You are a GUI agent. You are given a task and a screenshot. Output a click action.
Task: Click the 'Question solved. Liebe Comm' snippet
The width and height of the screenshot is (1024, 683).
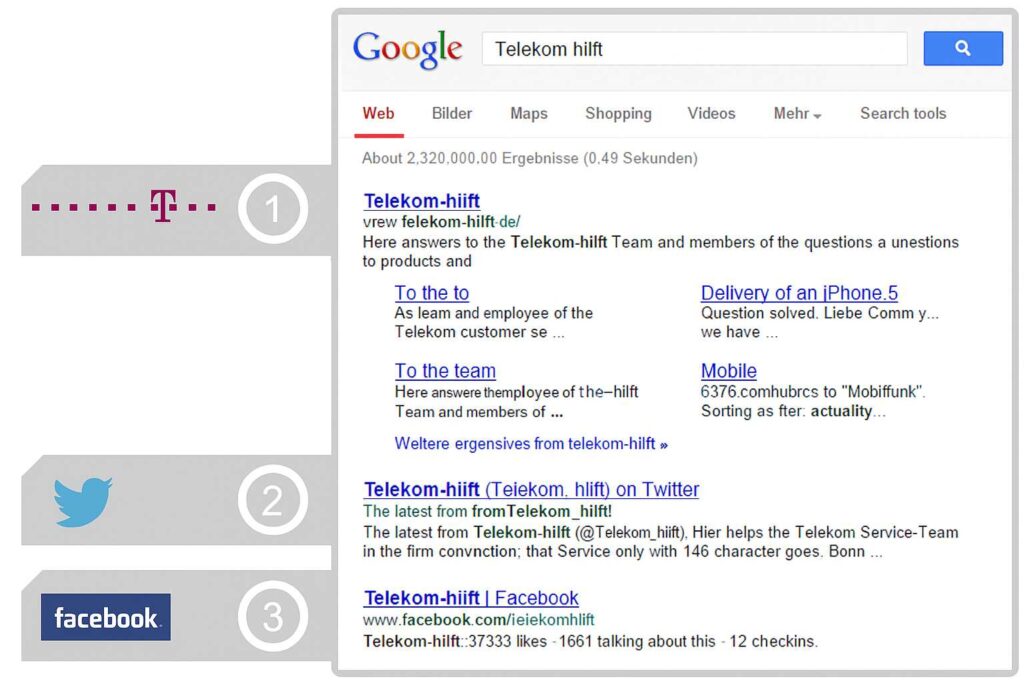pyautogui.click(x=820, y=323)
